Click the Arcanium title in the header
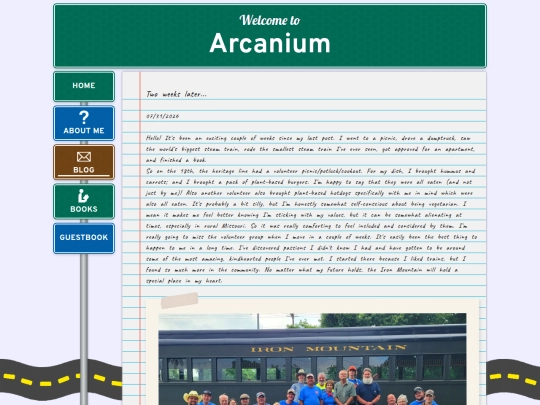The width and height of the screenshot is (540, 405). 270,43
